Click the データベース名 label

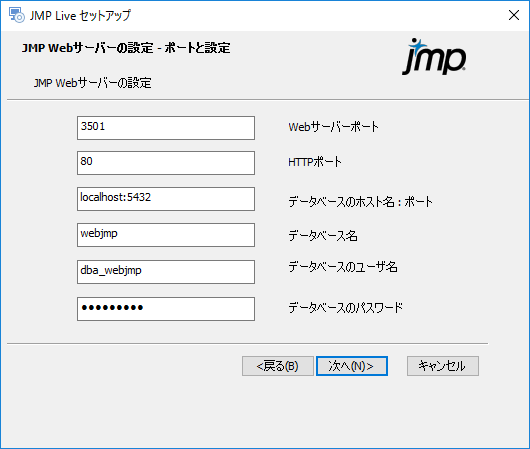point(323,236)
